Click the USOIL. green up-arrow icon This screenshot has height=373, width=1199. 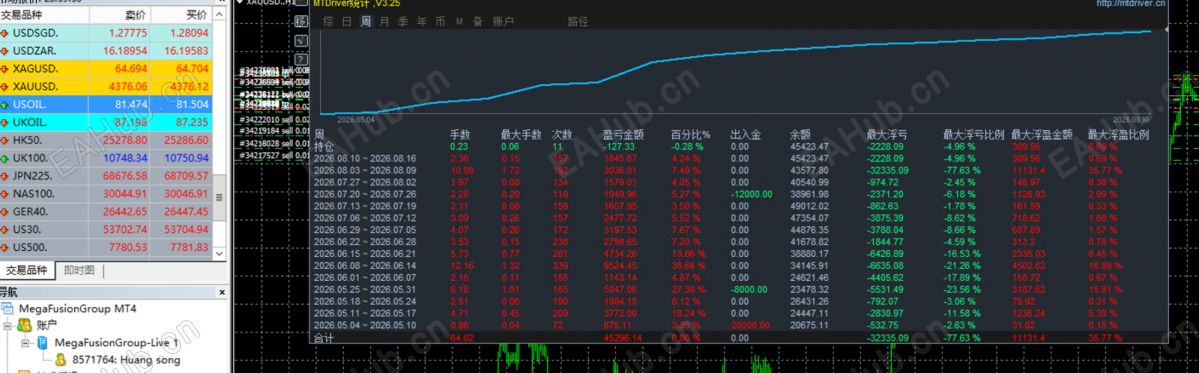pyautogui.click(x=5, y=105)
